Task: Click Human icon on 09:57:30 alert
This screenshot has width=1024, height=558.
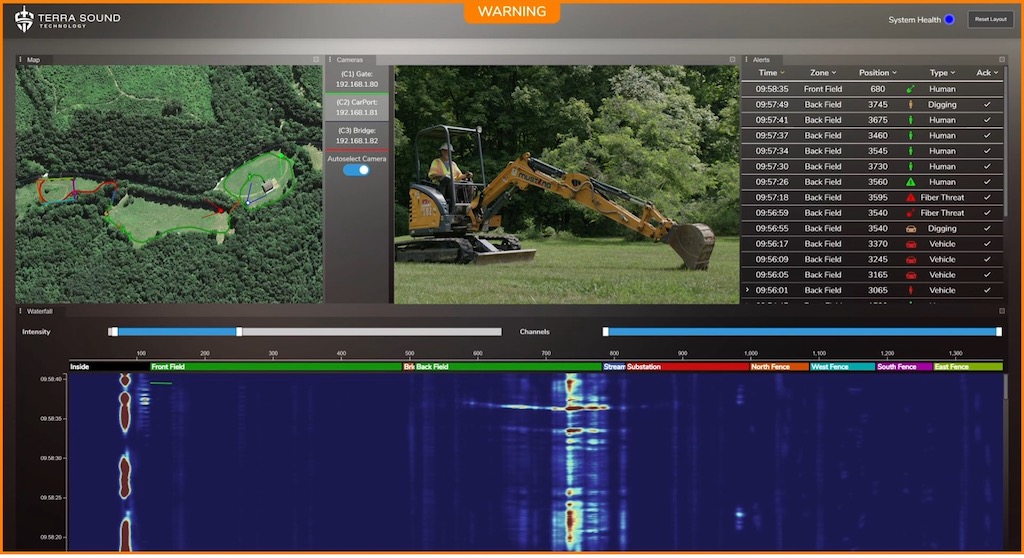Action: [x=910, y=167]
